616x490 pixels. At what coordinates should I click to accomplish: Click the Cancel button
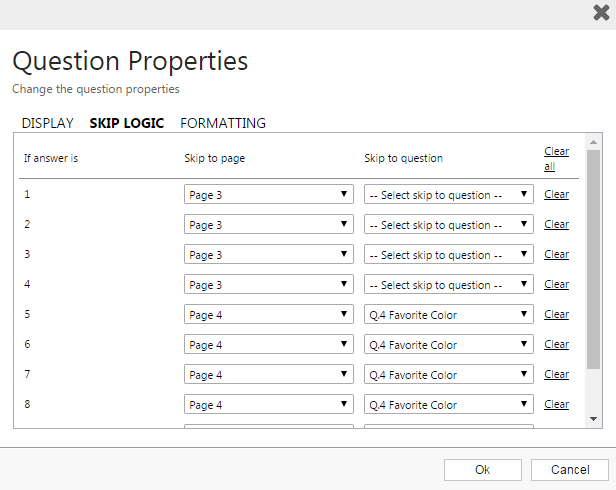tap(569, 470)
